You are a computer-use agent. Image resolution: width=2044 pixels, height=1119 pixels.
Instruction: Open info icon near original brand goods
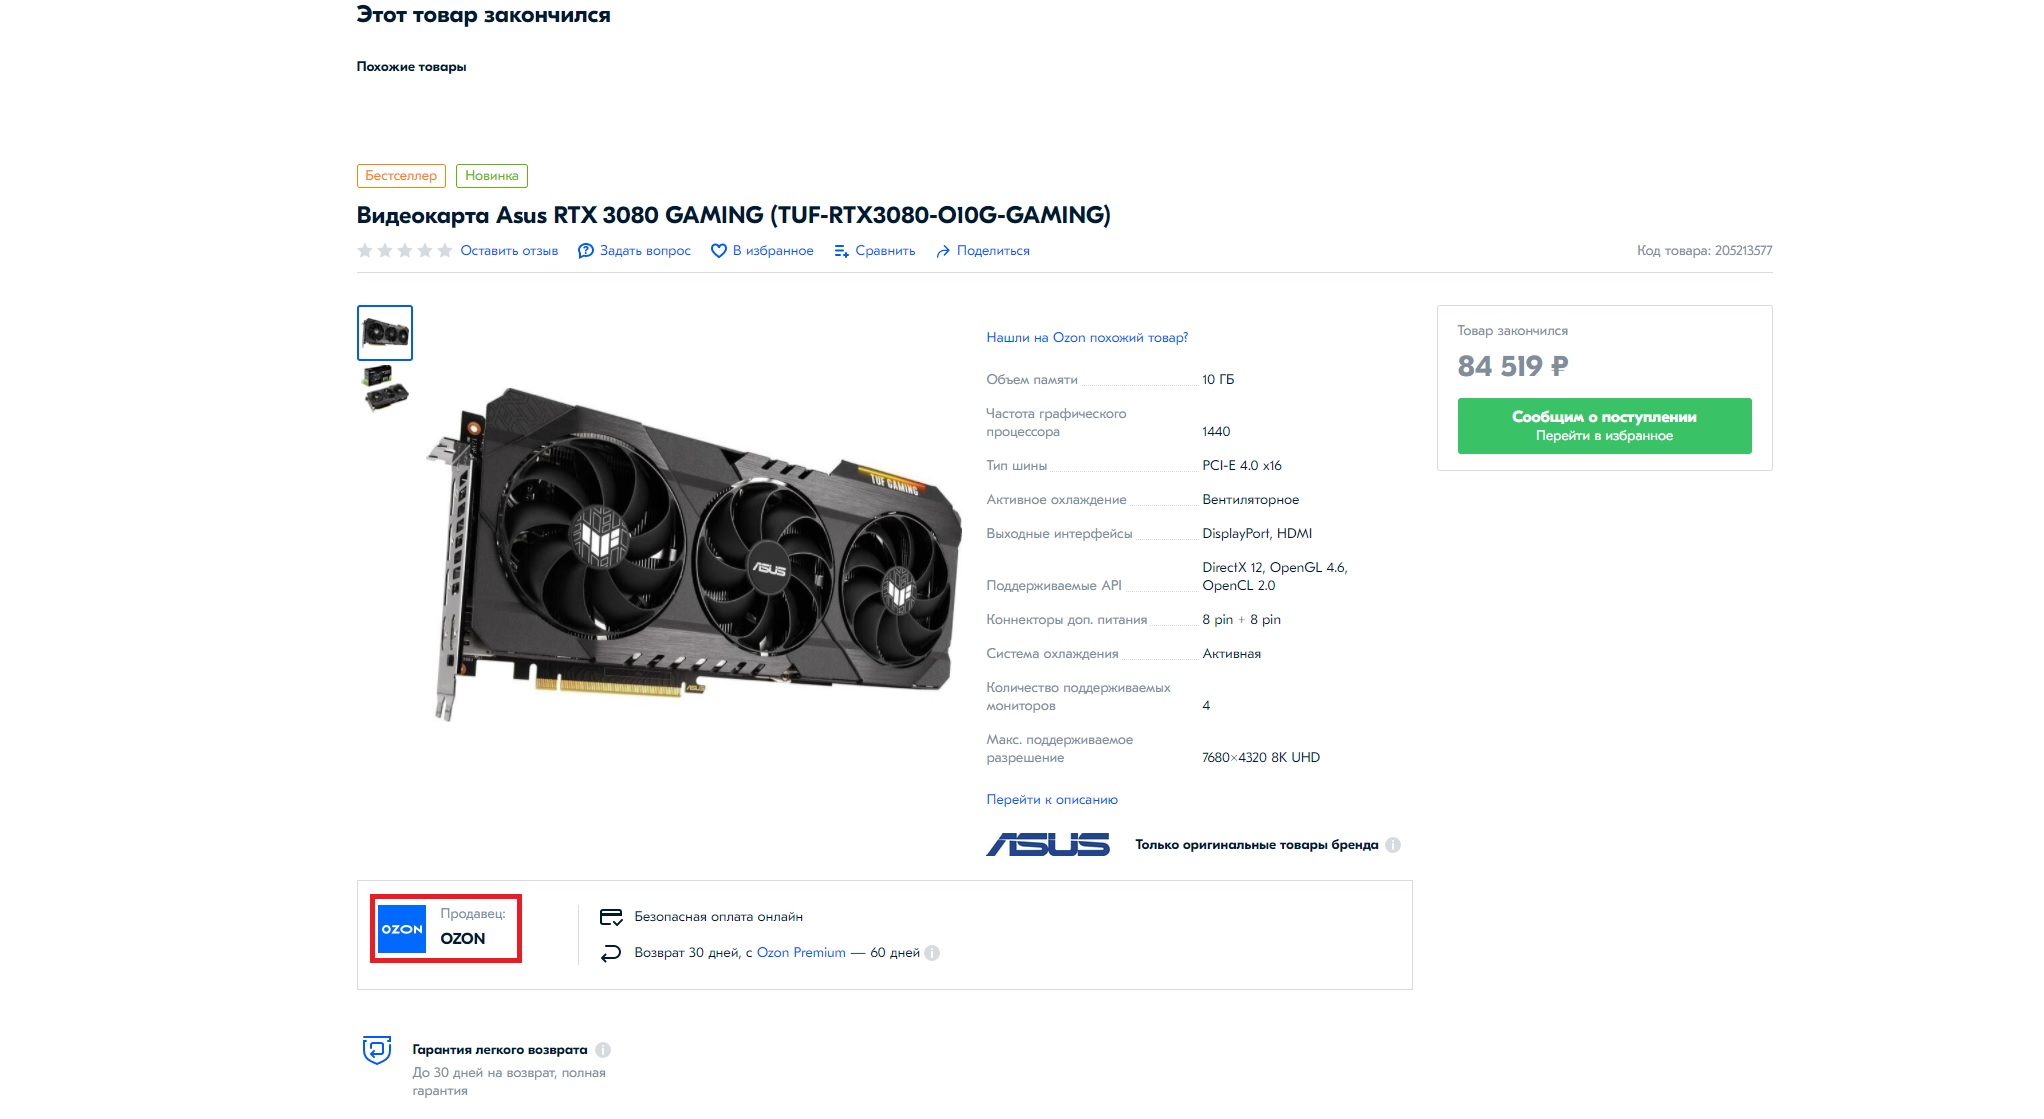pos(1393,845)
